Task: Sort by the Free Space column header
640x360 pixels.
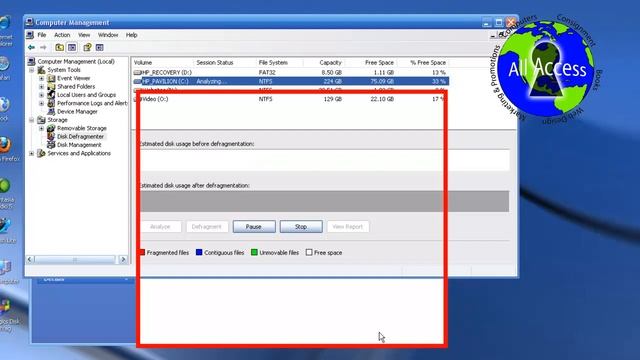Action: (x=371, y=62)
